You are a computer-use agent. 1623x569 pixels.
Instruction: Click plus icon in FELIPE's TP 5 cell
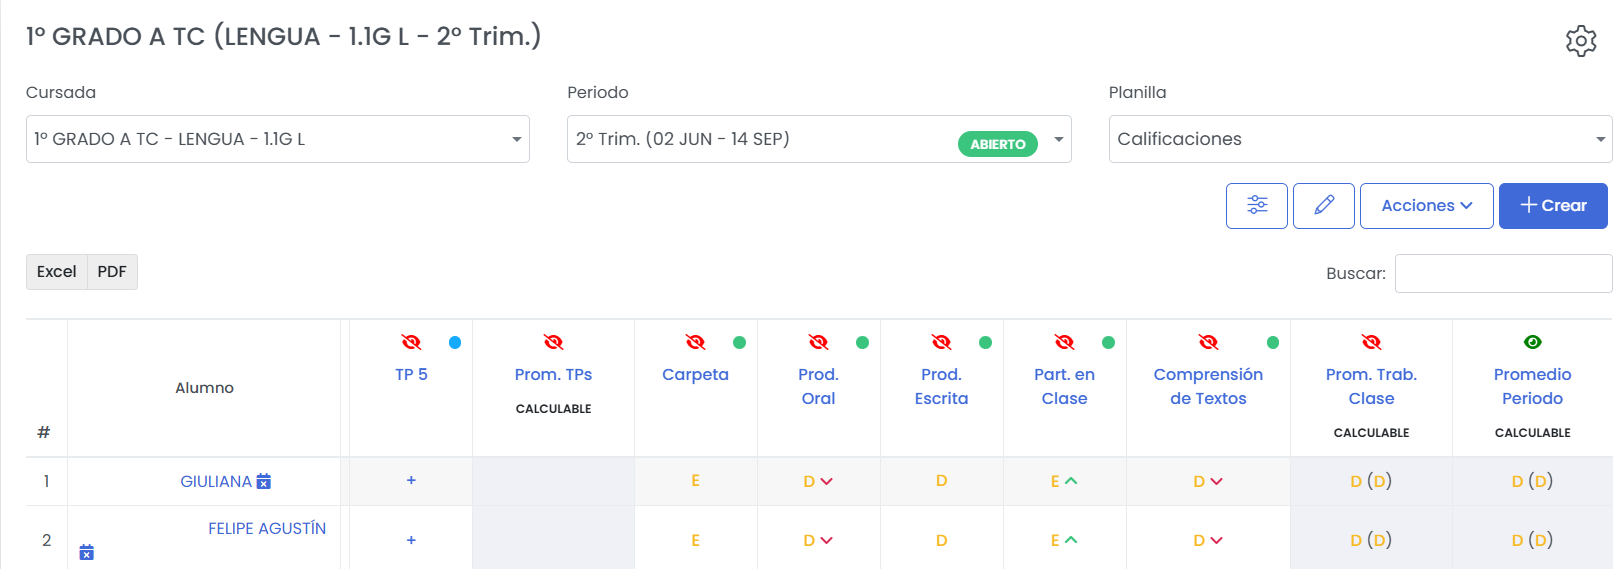411,540
